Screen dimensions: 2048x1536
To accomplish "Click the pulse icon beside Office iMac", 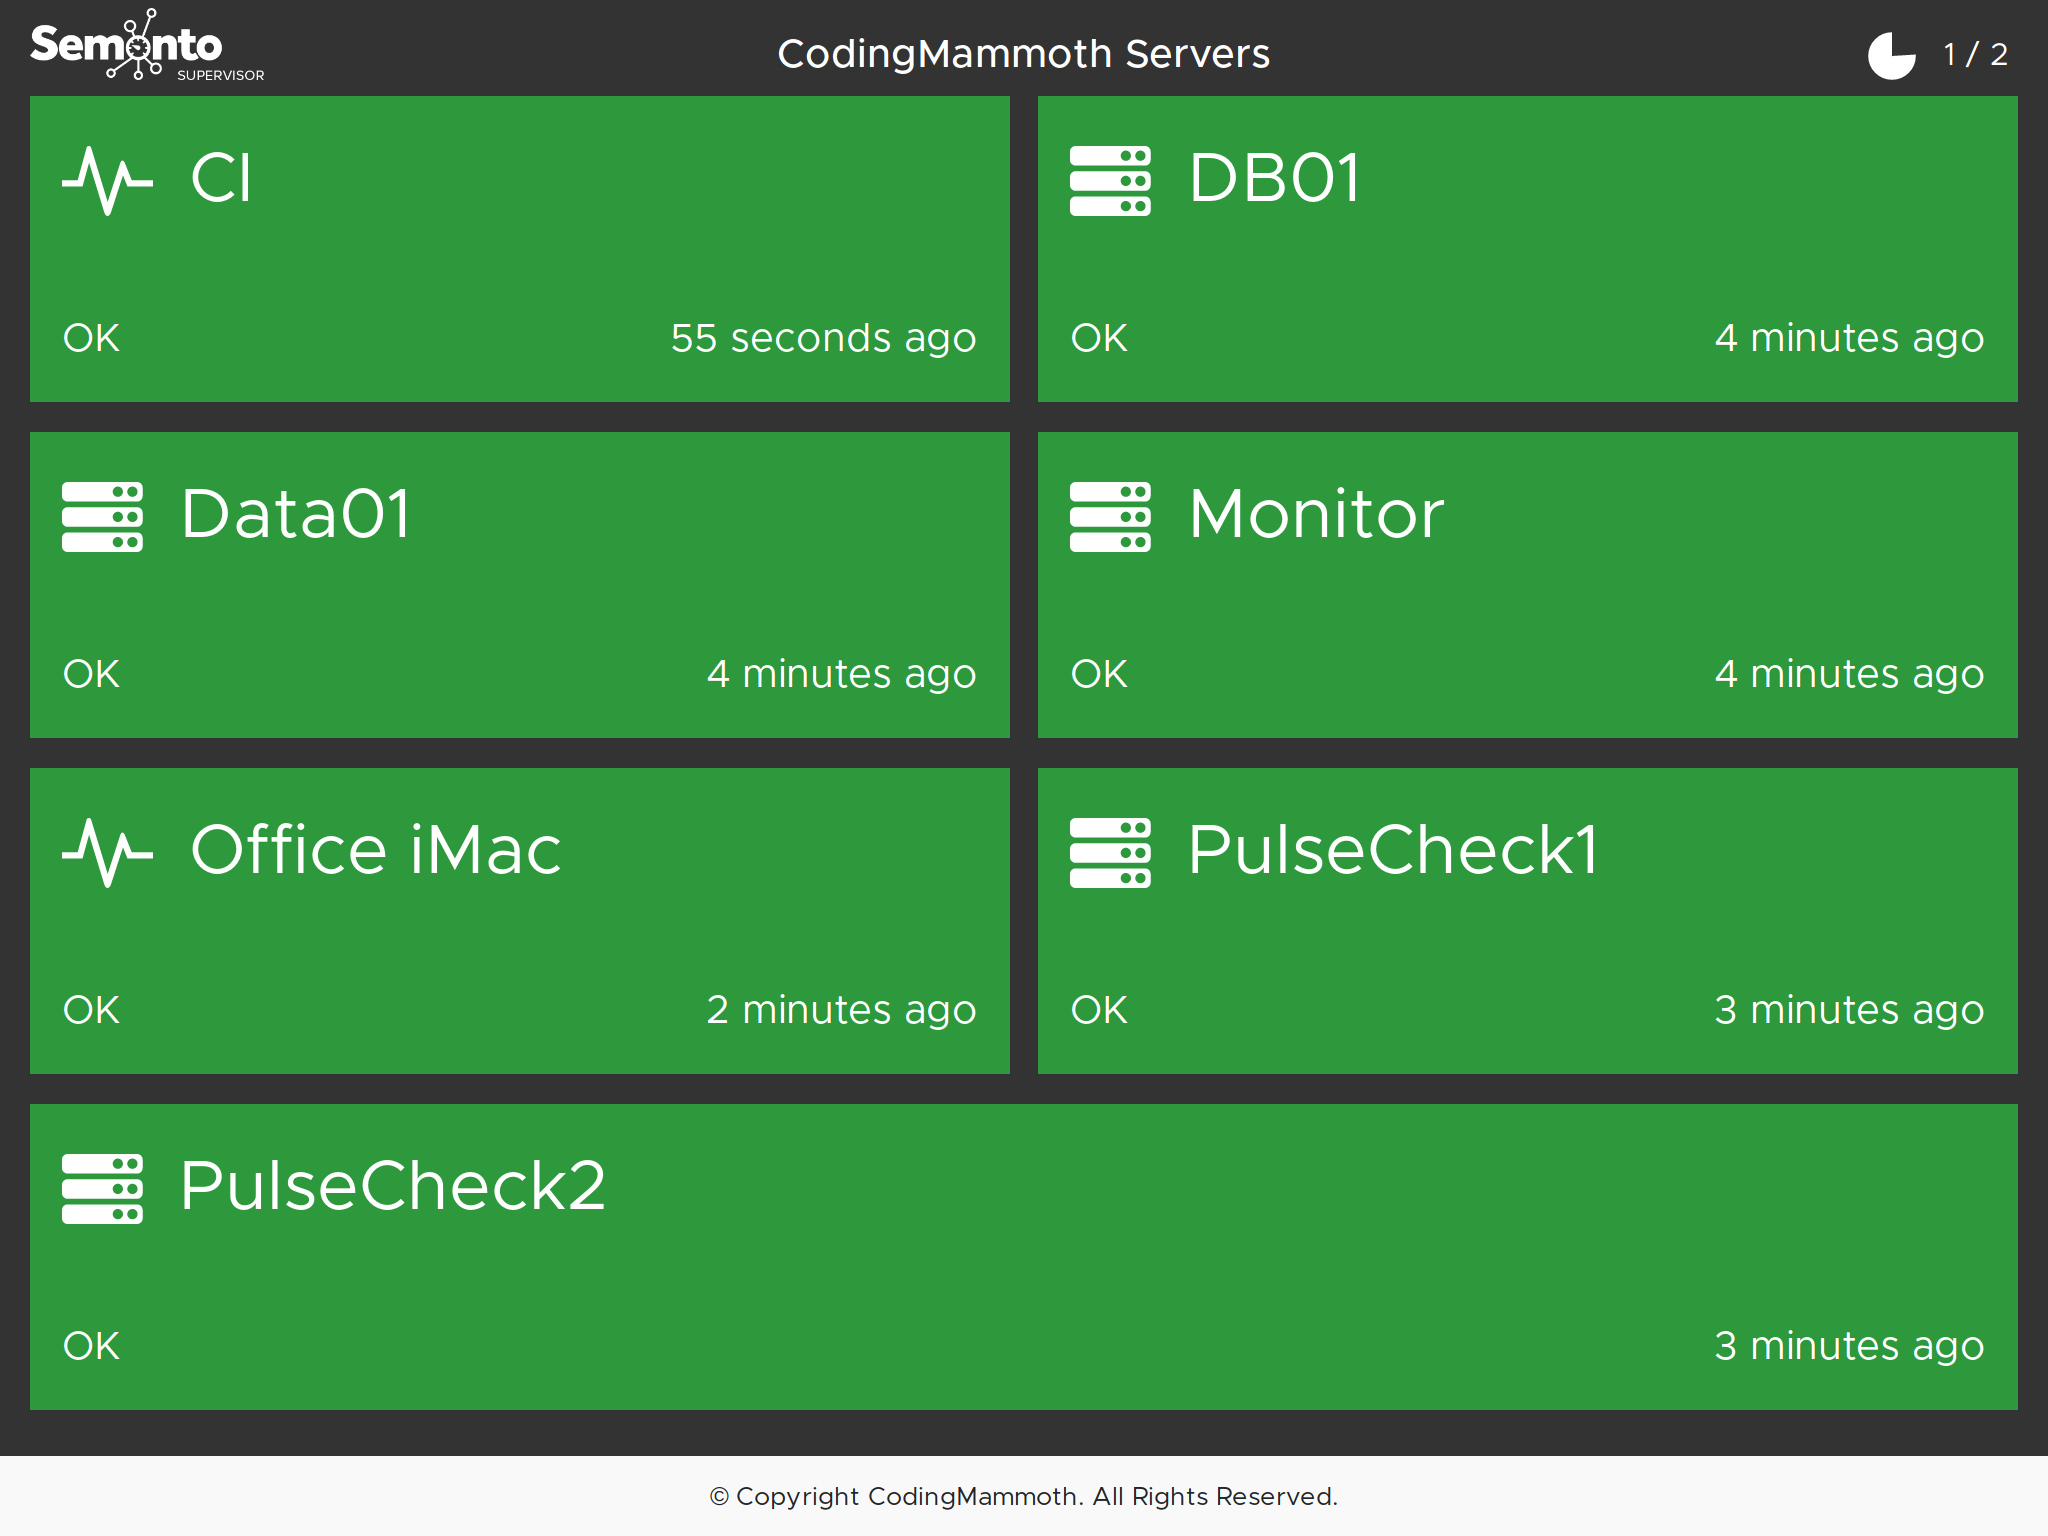I will click(107, 853).
